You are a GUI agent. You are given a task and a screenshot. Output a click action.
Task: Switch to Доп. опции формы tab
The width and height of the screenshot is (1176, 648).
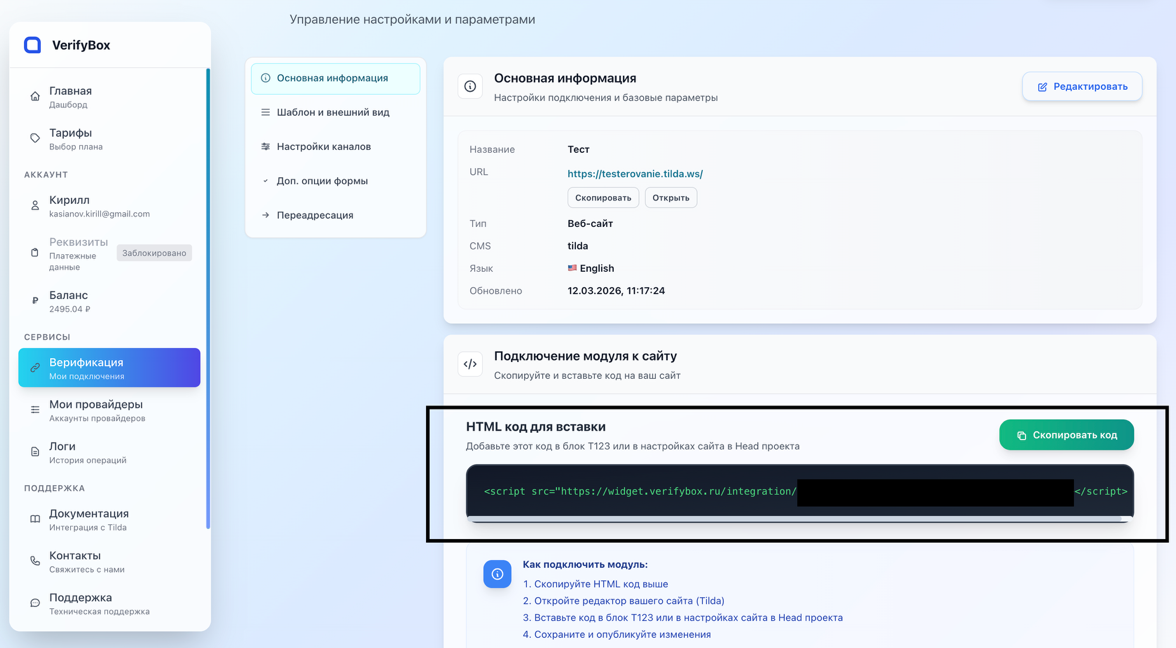[335, 181]
